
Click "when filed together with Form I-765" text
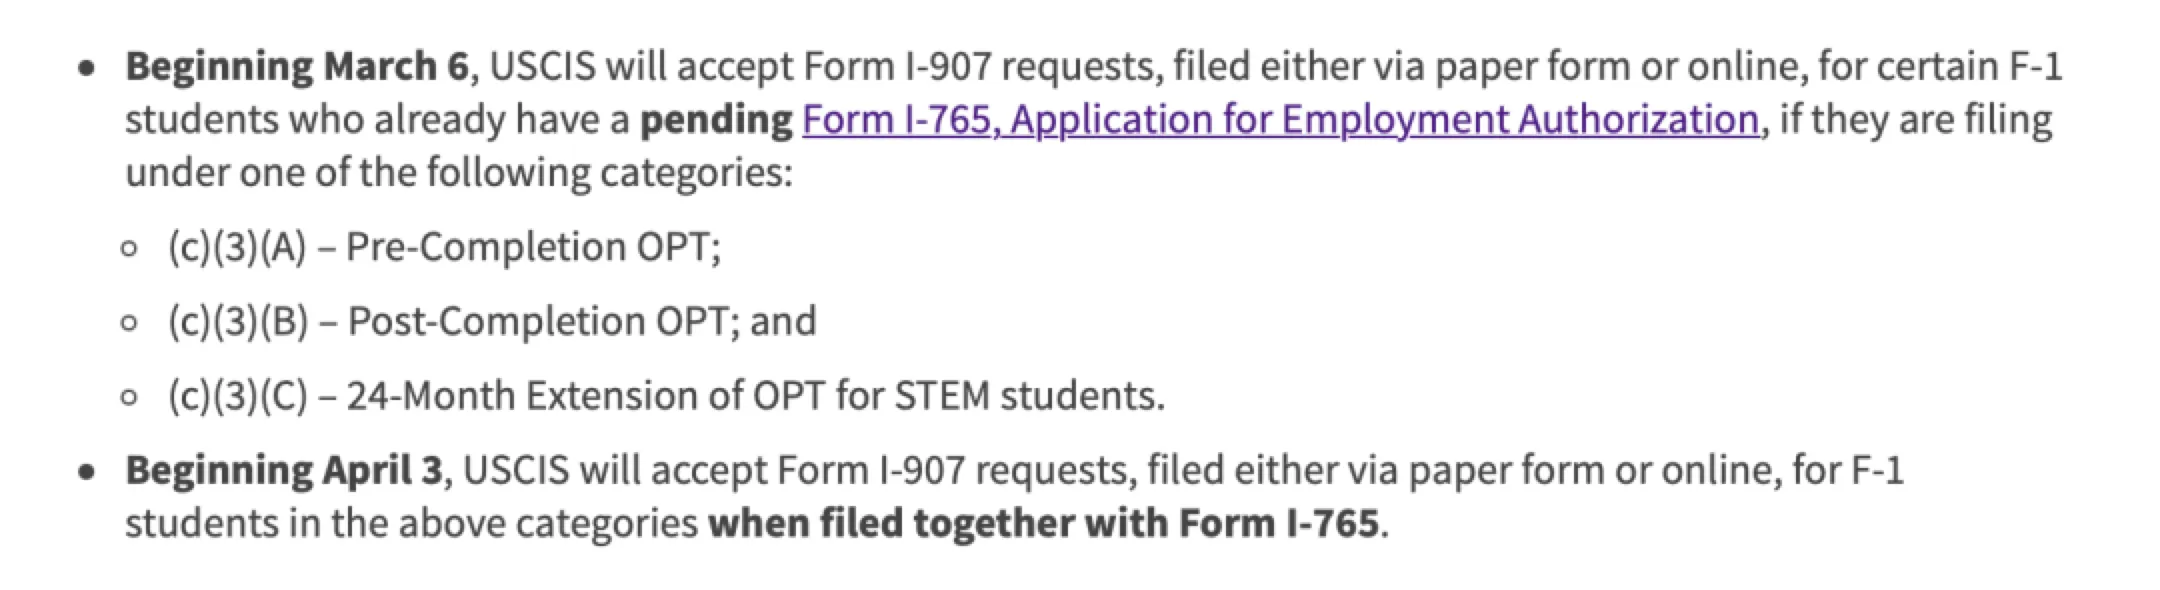tap(1043, 523)
